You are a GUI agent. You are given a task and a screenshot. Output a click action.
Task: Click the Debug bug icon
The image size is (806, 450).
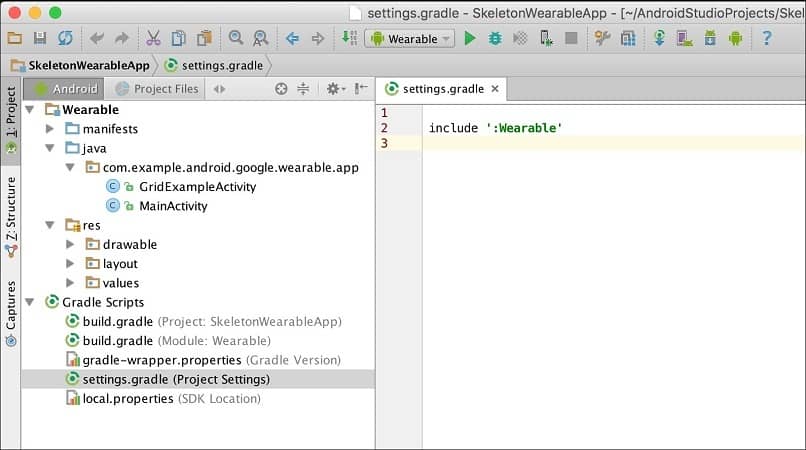[x=495, y=38]
